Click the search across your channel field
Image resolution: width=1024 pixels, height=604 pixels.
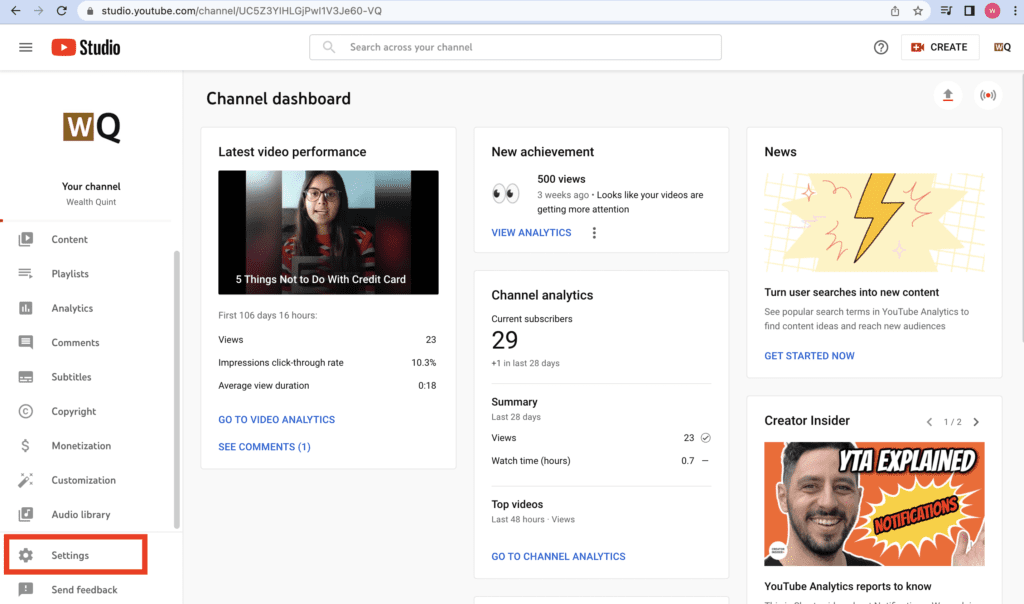point(515,47)
